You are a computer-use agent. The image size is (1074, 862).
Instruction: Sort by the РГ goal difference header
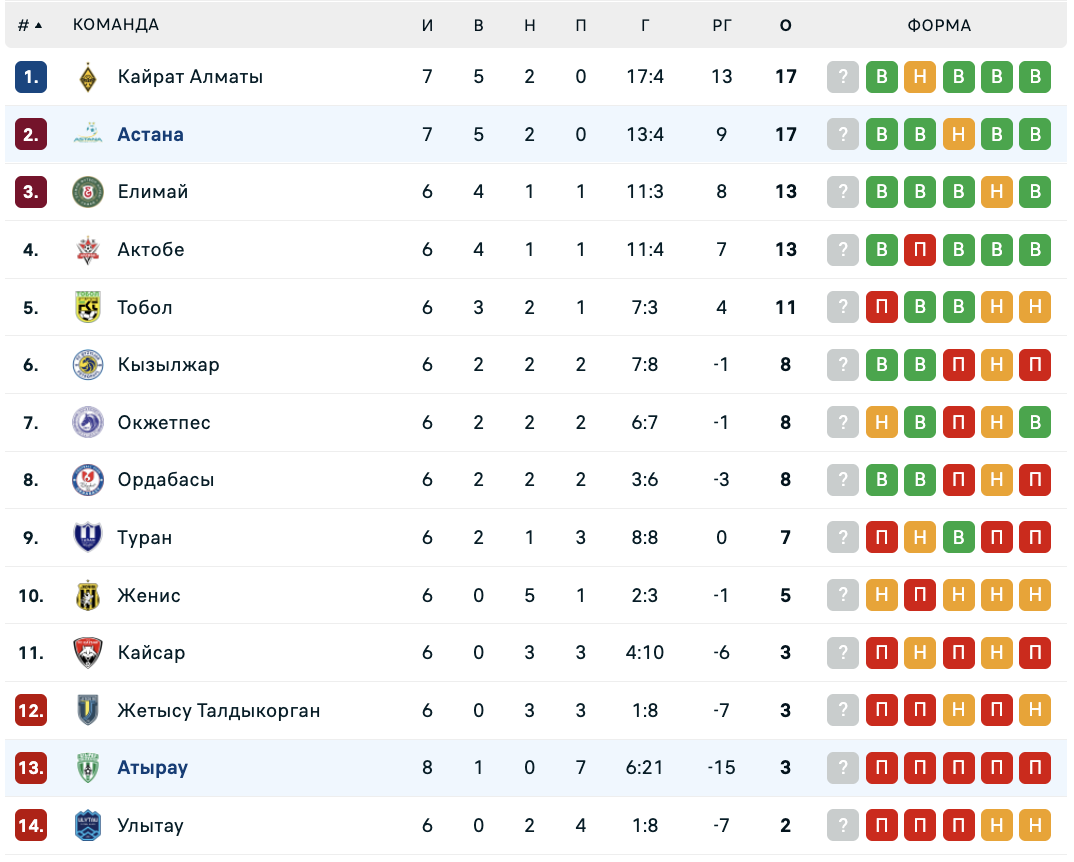coord(722,25)
